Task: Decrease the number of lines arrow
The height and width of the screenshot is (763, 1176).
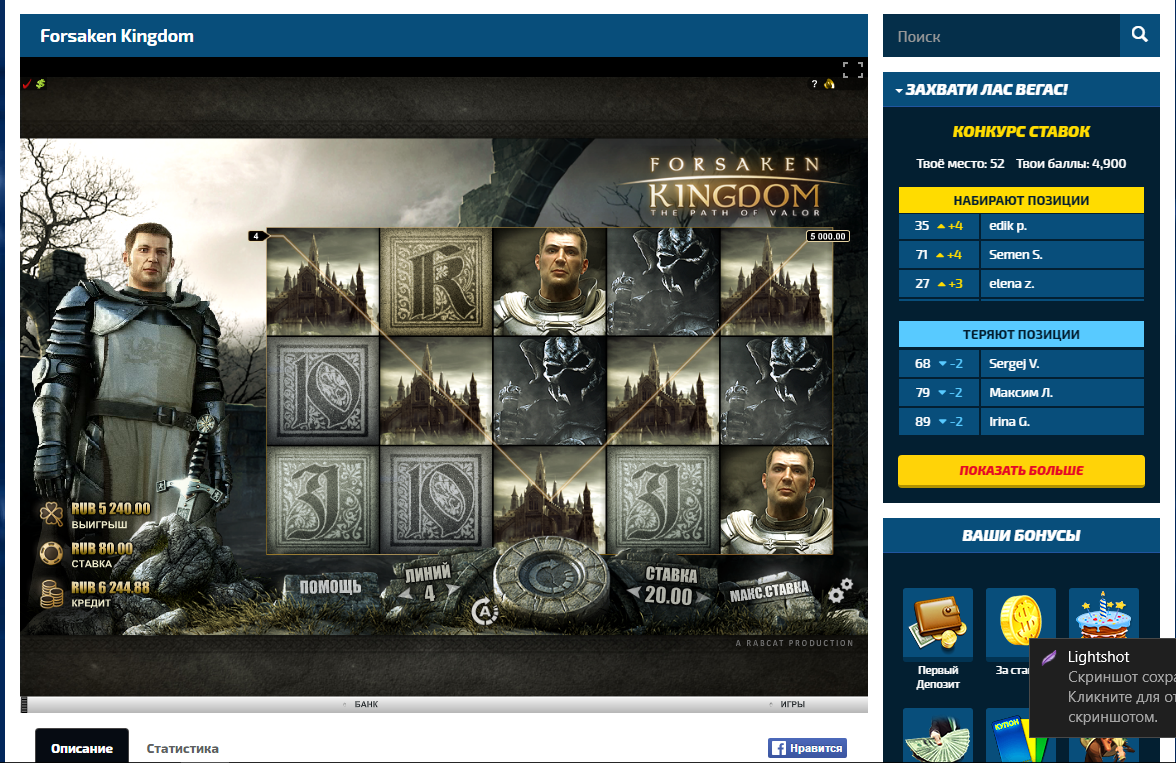Action: point(402,594)
